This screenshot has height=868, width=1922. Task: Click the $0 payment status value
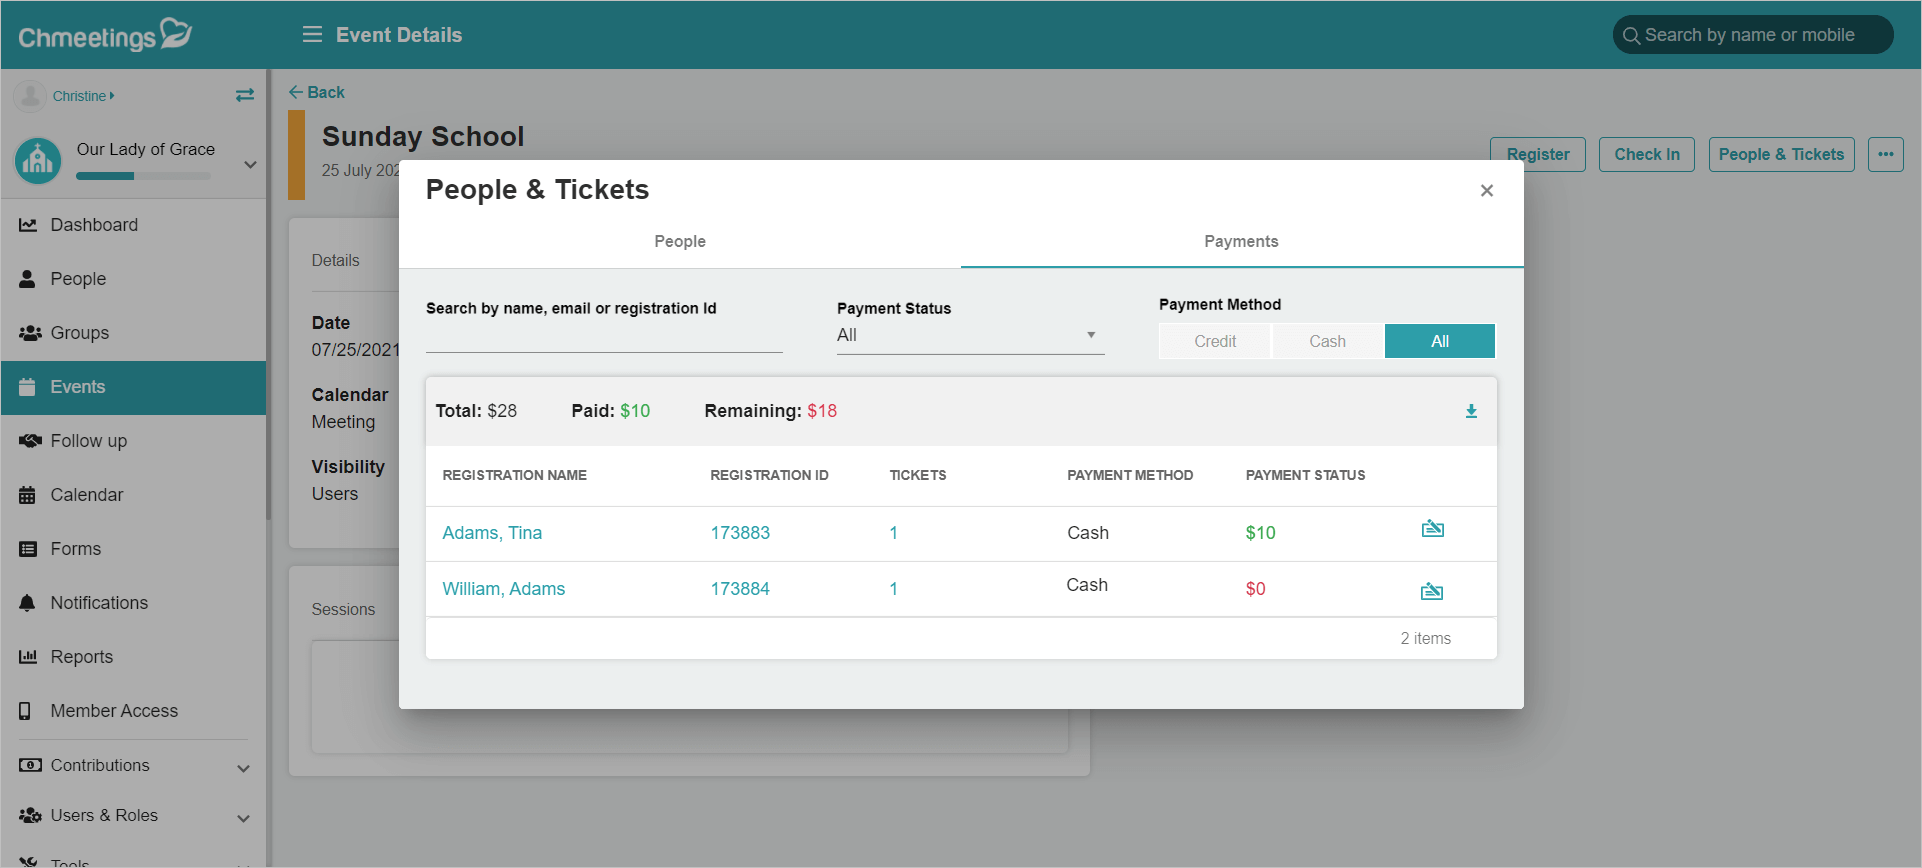[x=1255, y=589]
